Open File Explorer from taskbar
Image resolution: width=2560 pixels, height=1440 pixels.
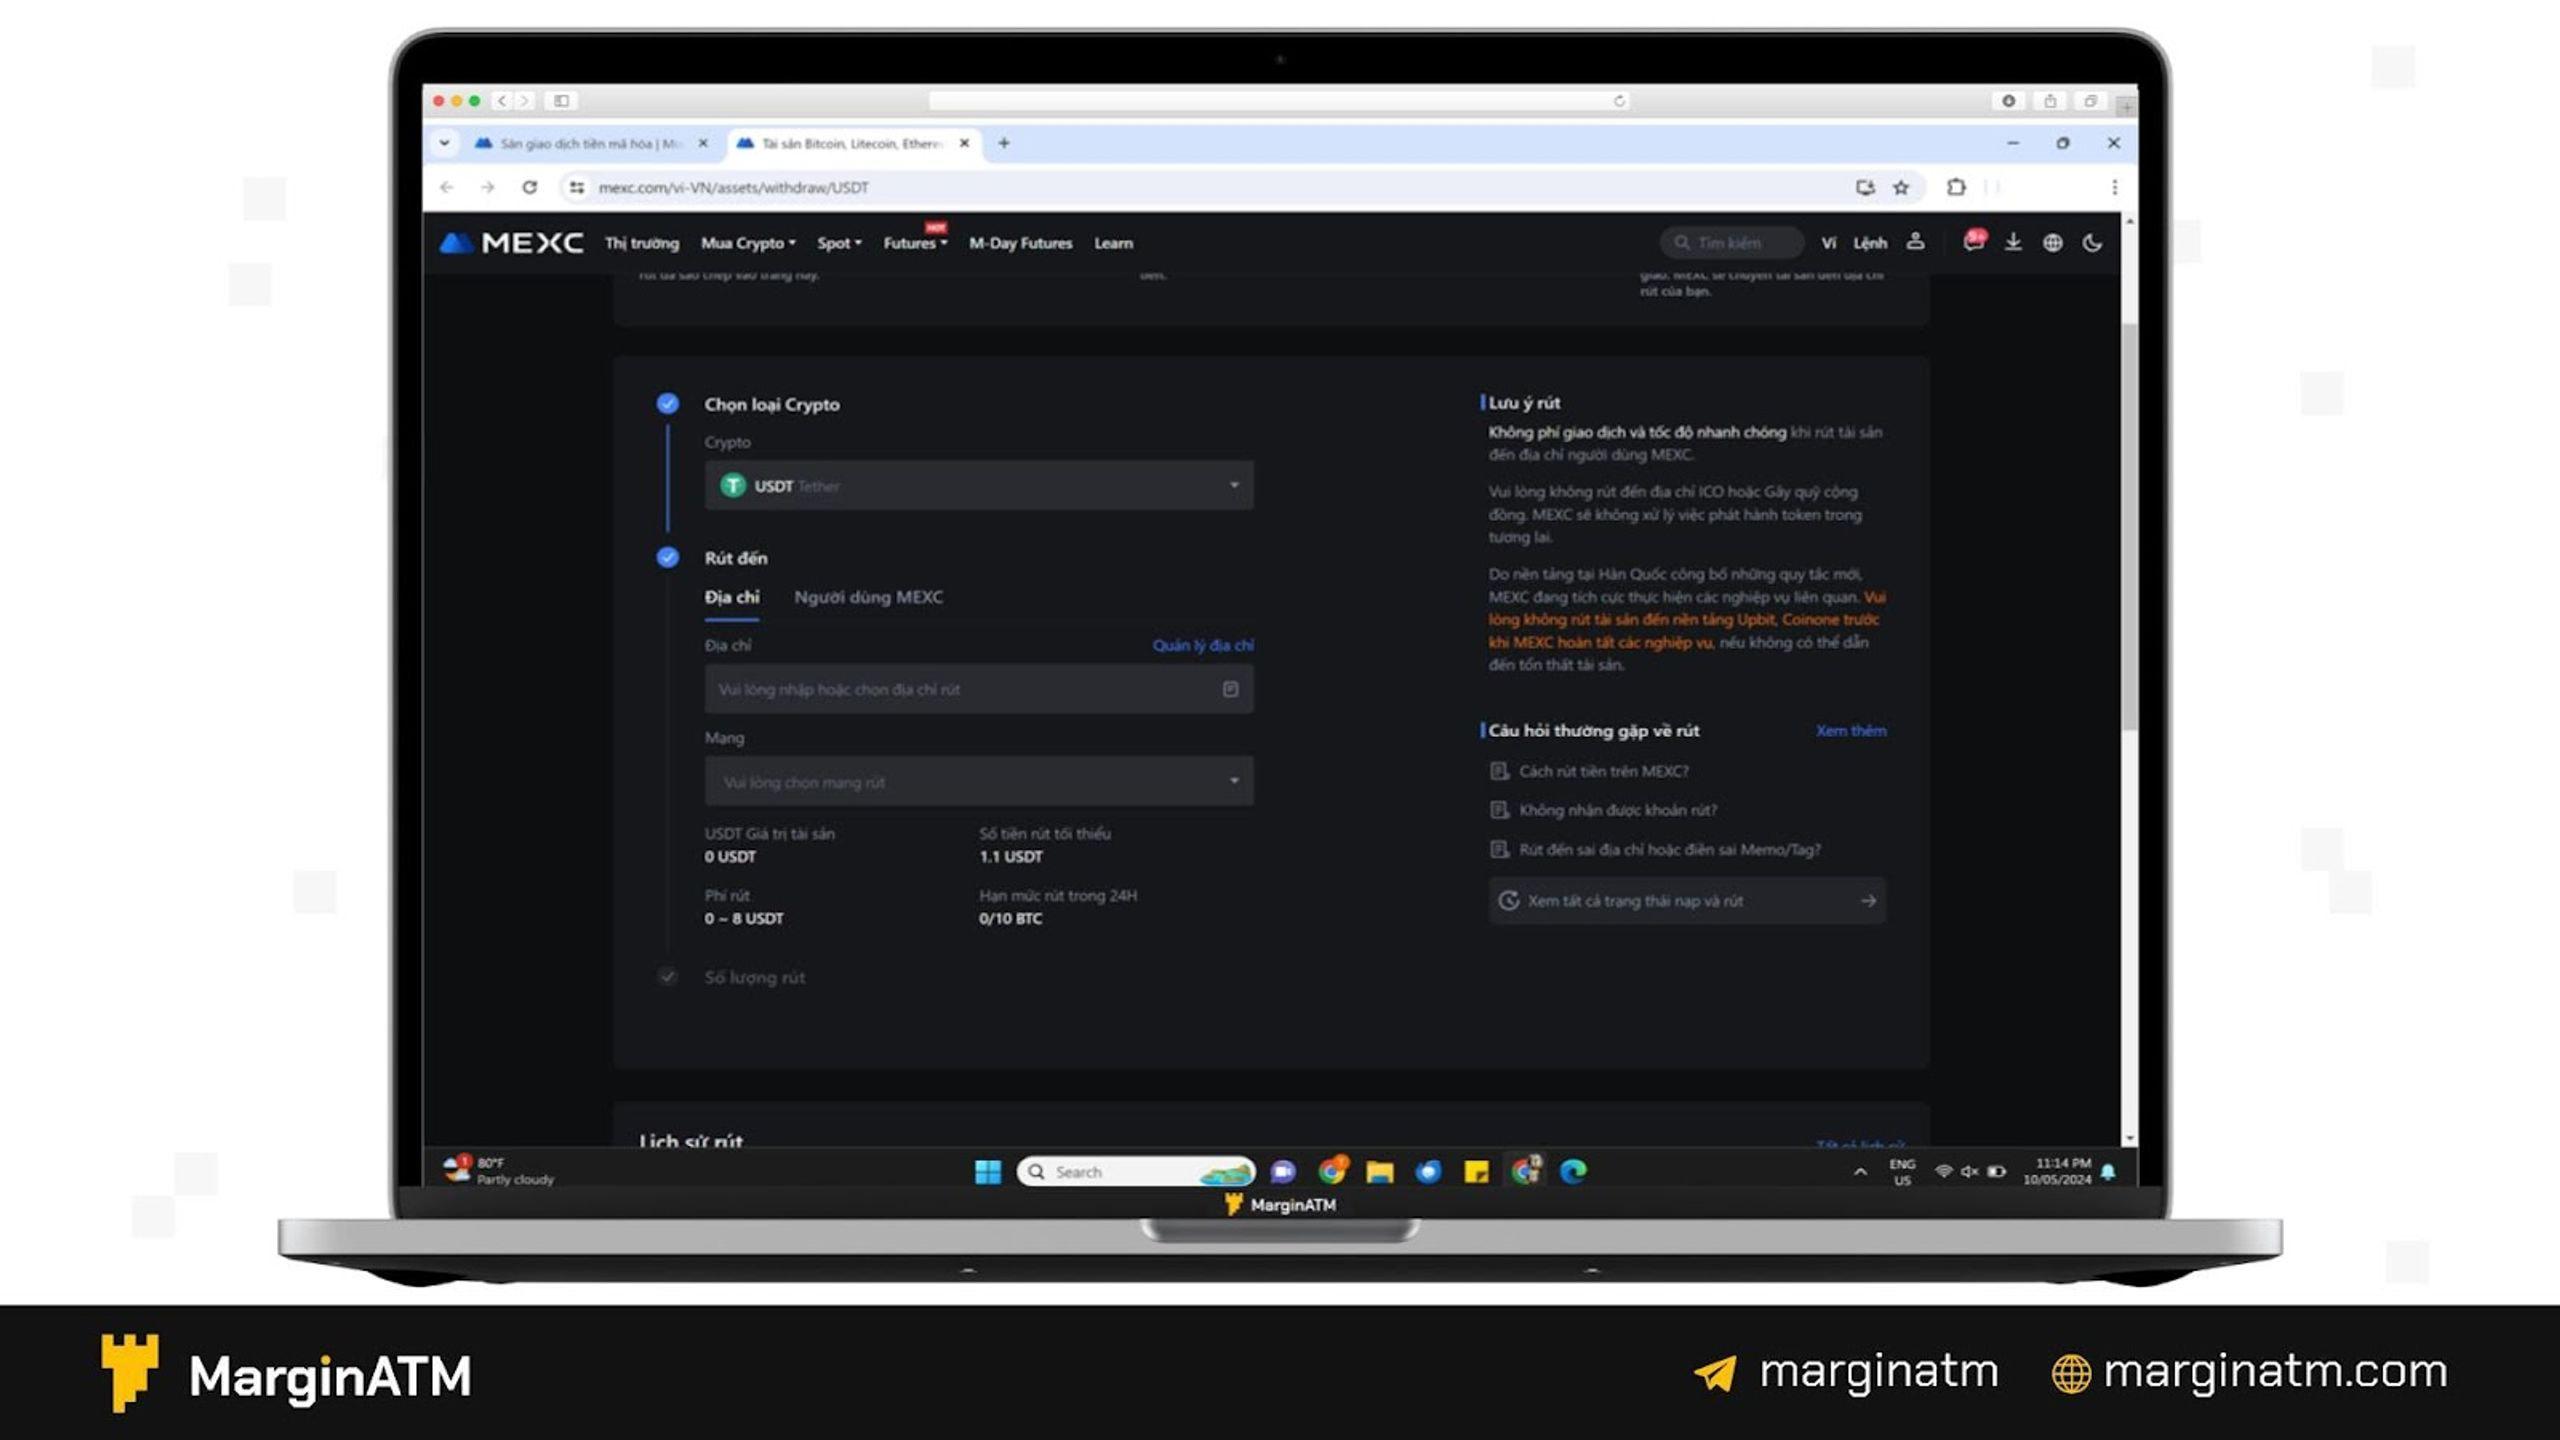coord(1380,1172)
